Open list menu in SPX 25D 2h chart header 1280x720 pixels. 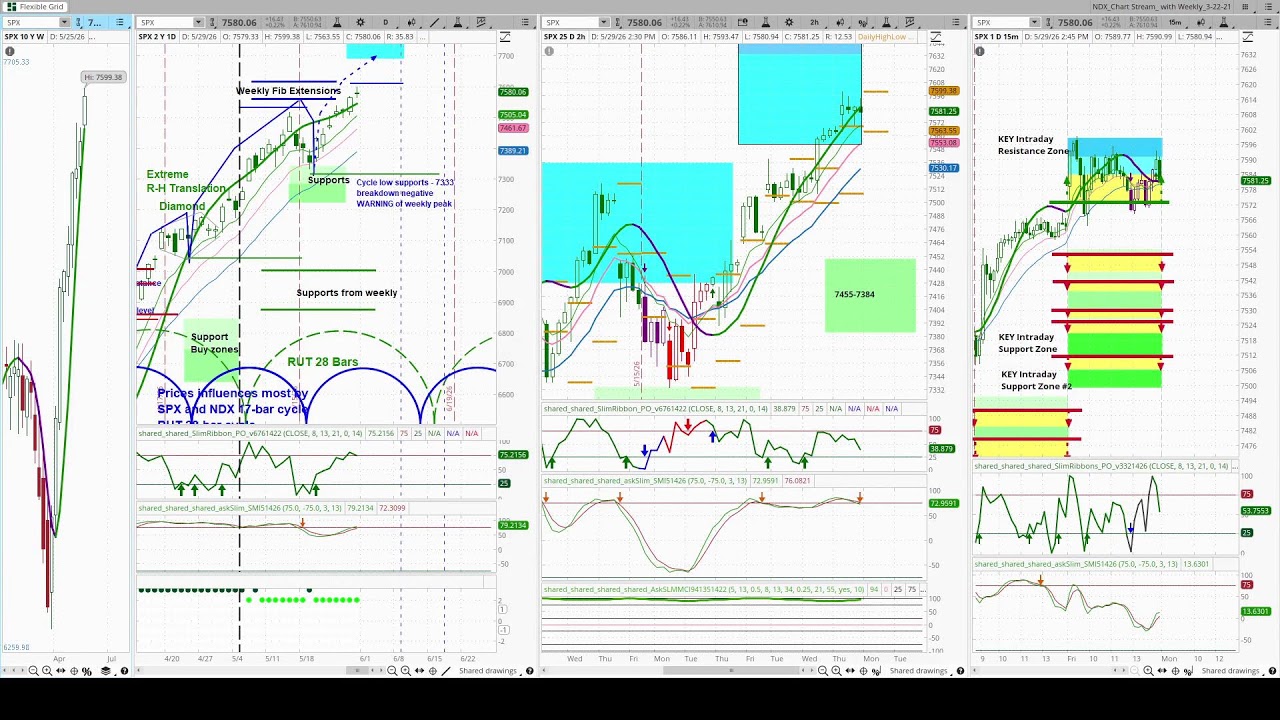tap(955, 22)
